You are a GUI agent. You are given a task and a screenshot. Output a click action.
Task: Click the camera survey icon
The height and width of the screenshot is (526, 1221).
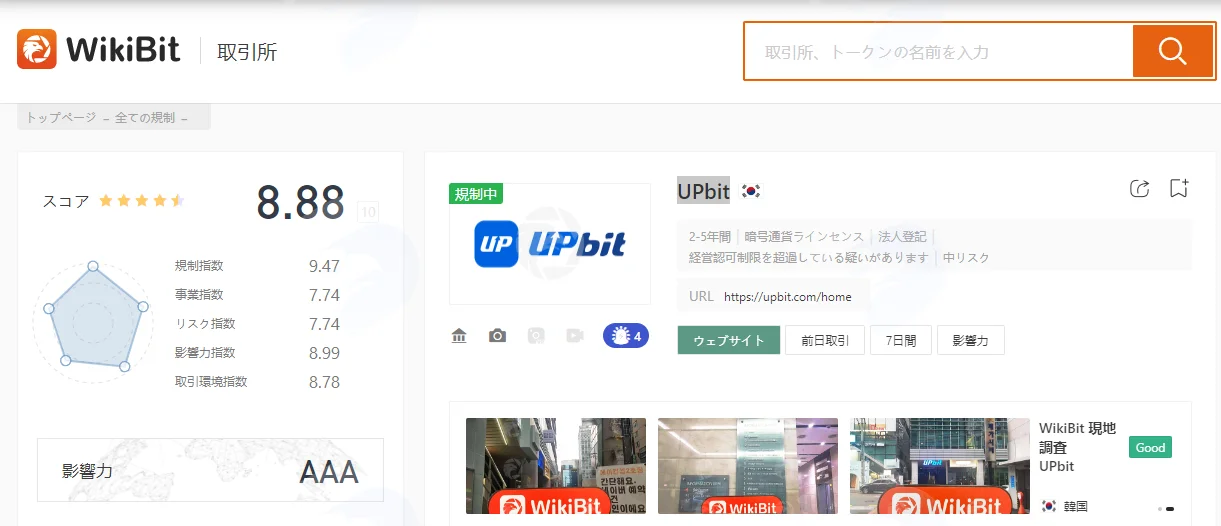[497, 336]
